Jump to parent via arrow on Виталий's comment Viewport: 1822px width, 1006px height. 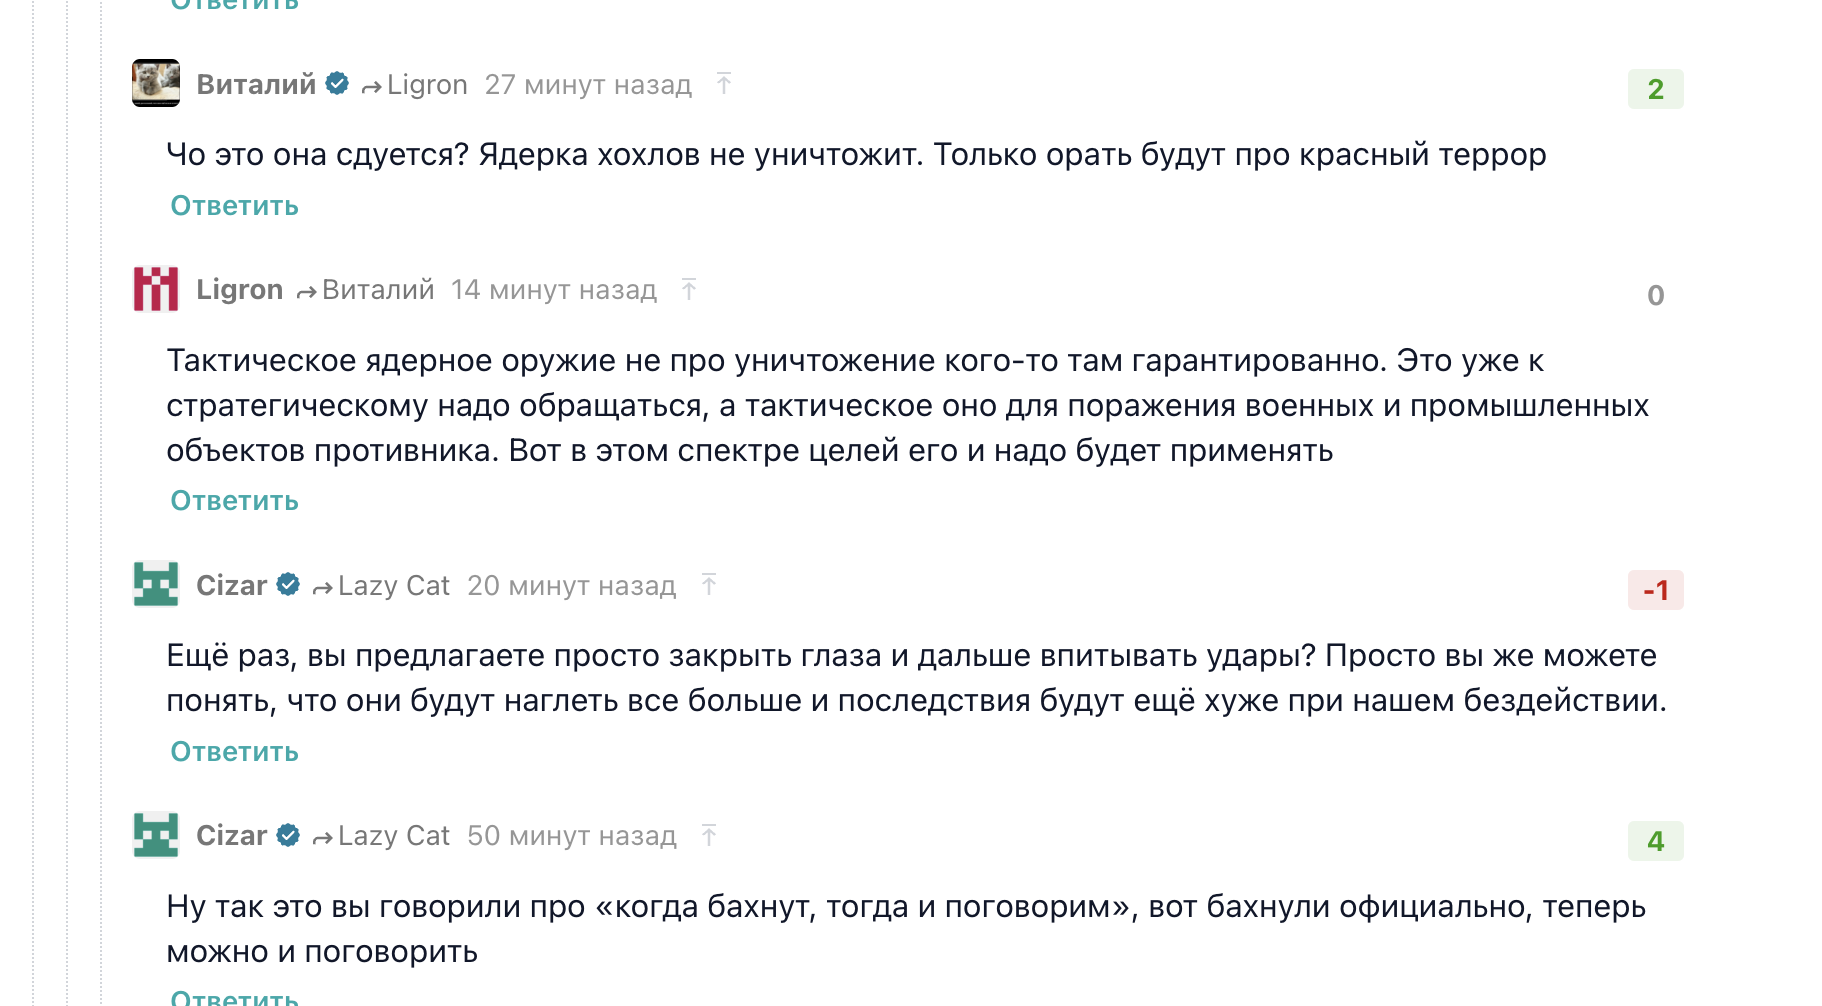724,83
